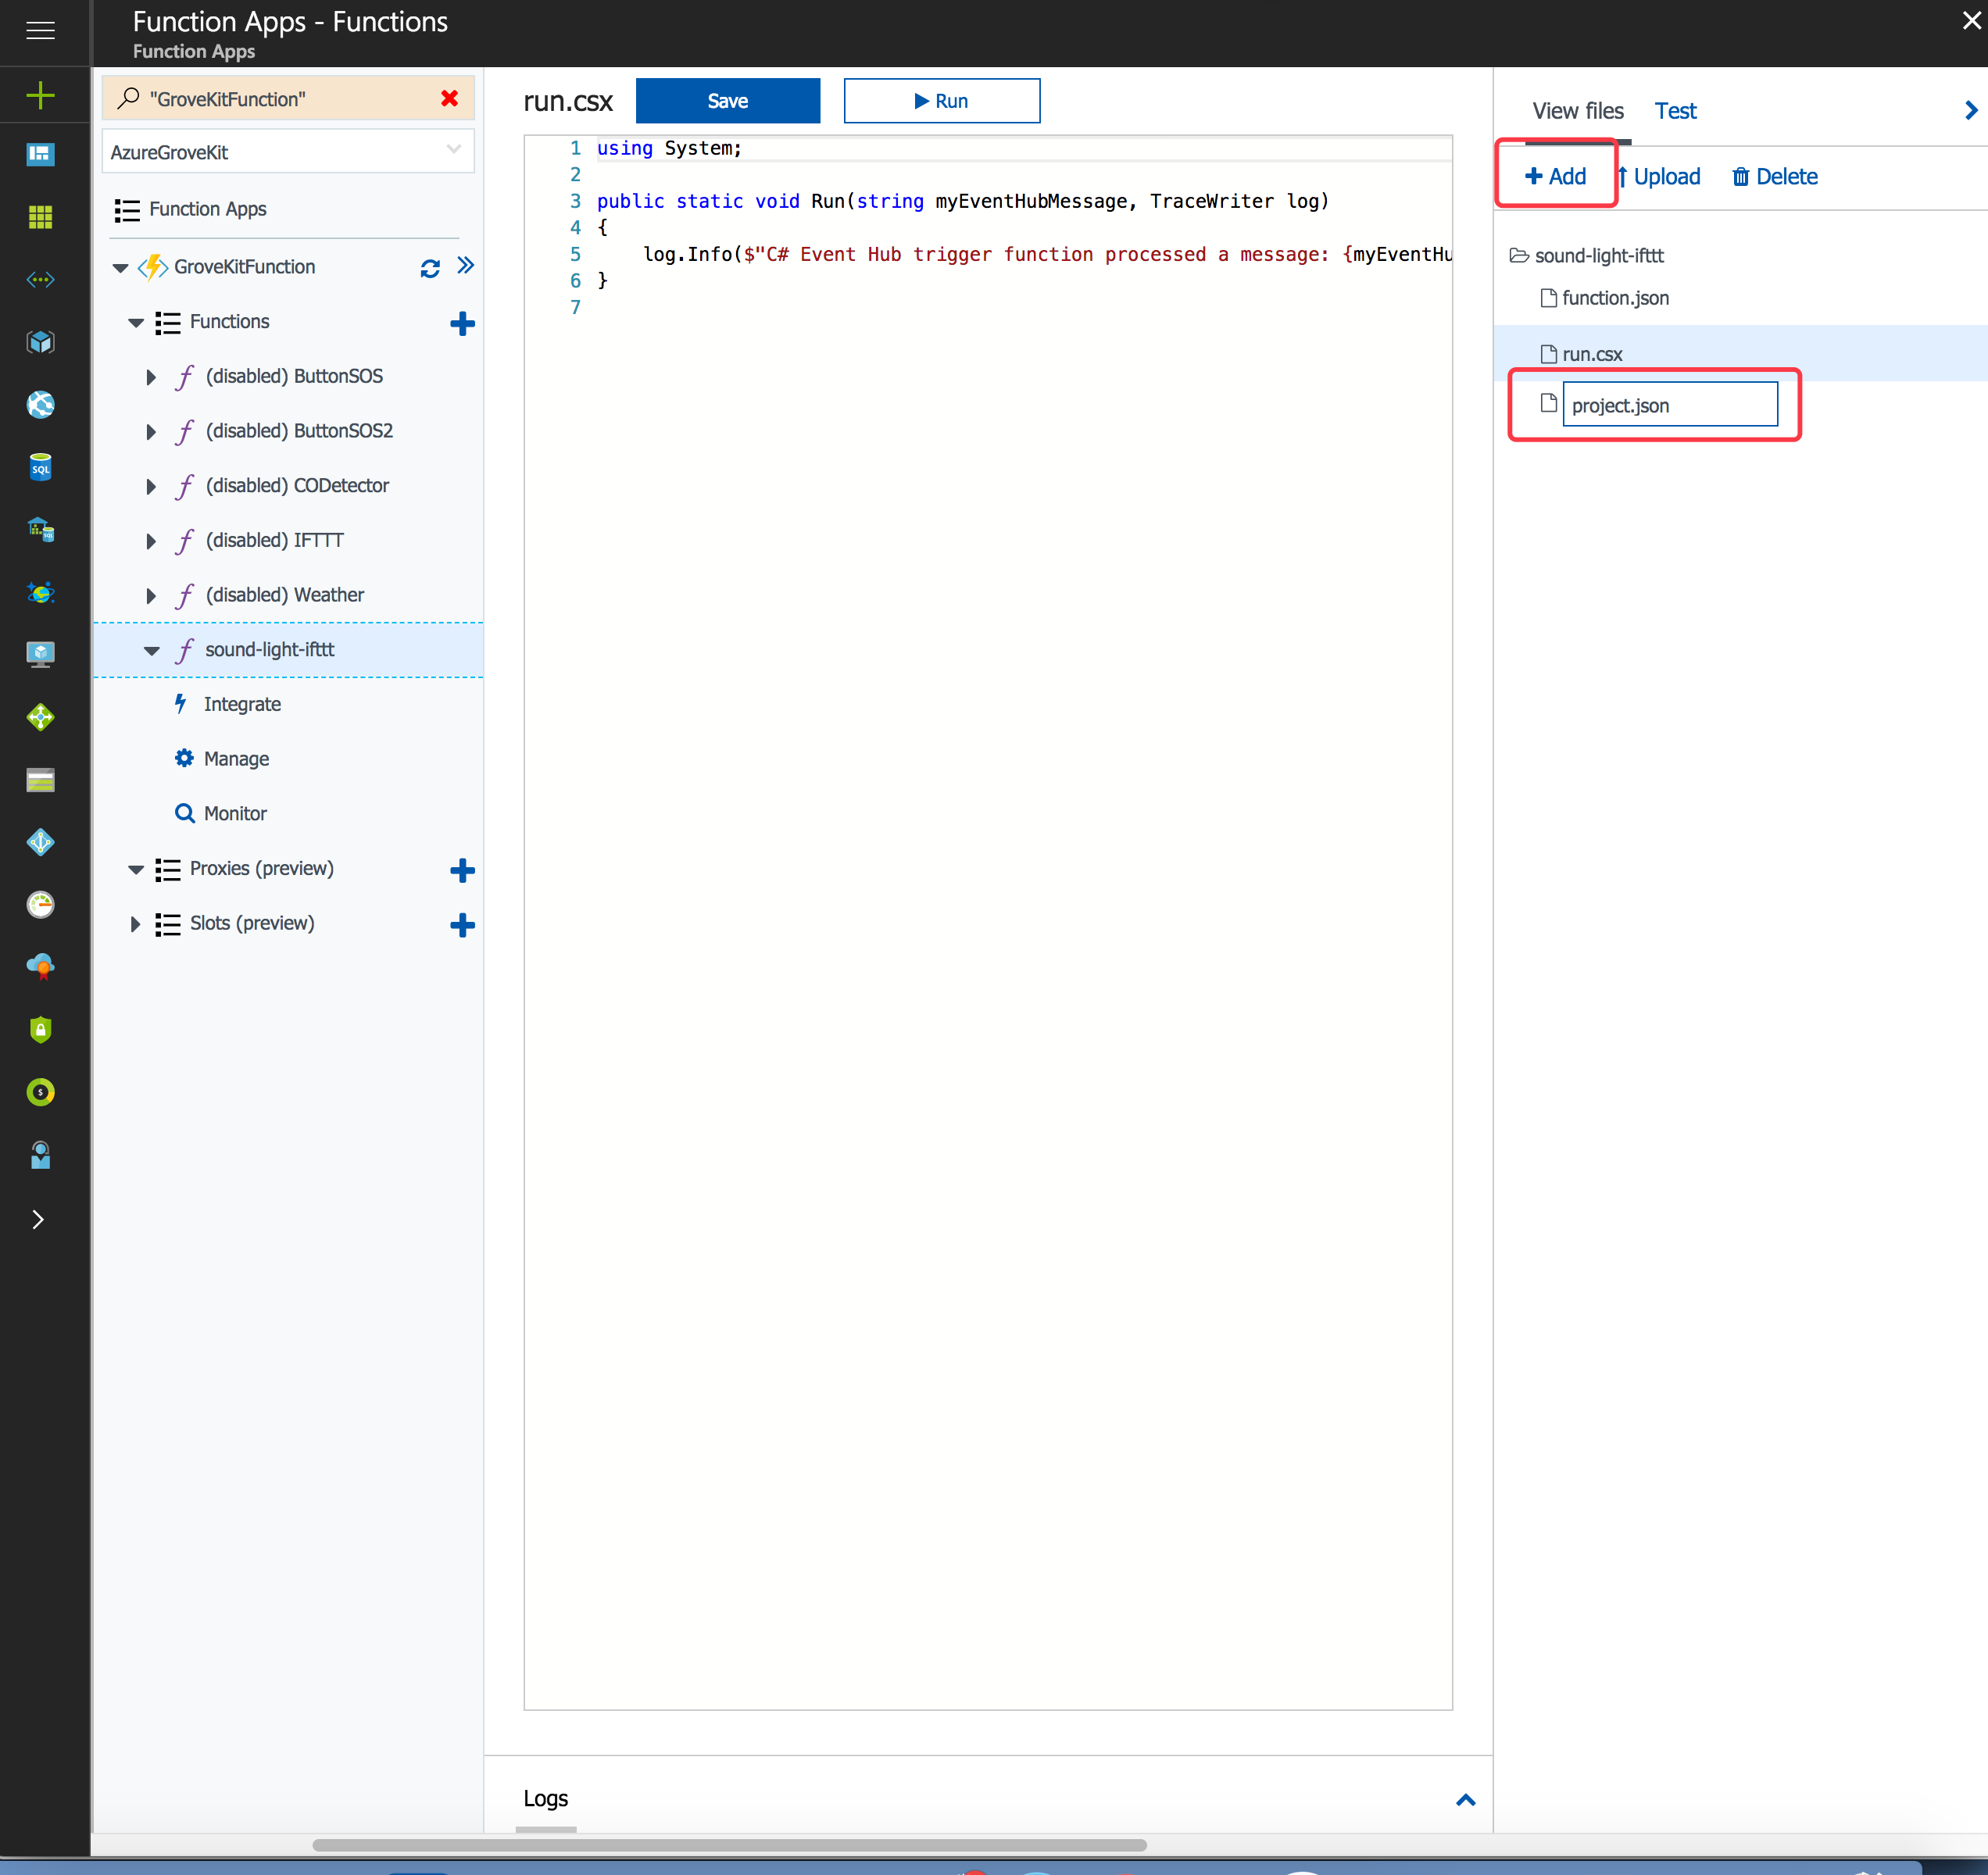Click the Upload file button
1988x1875 pixels.
click(x=1659, y=177)
